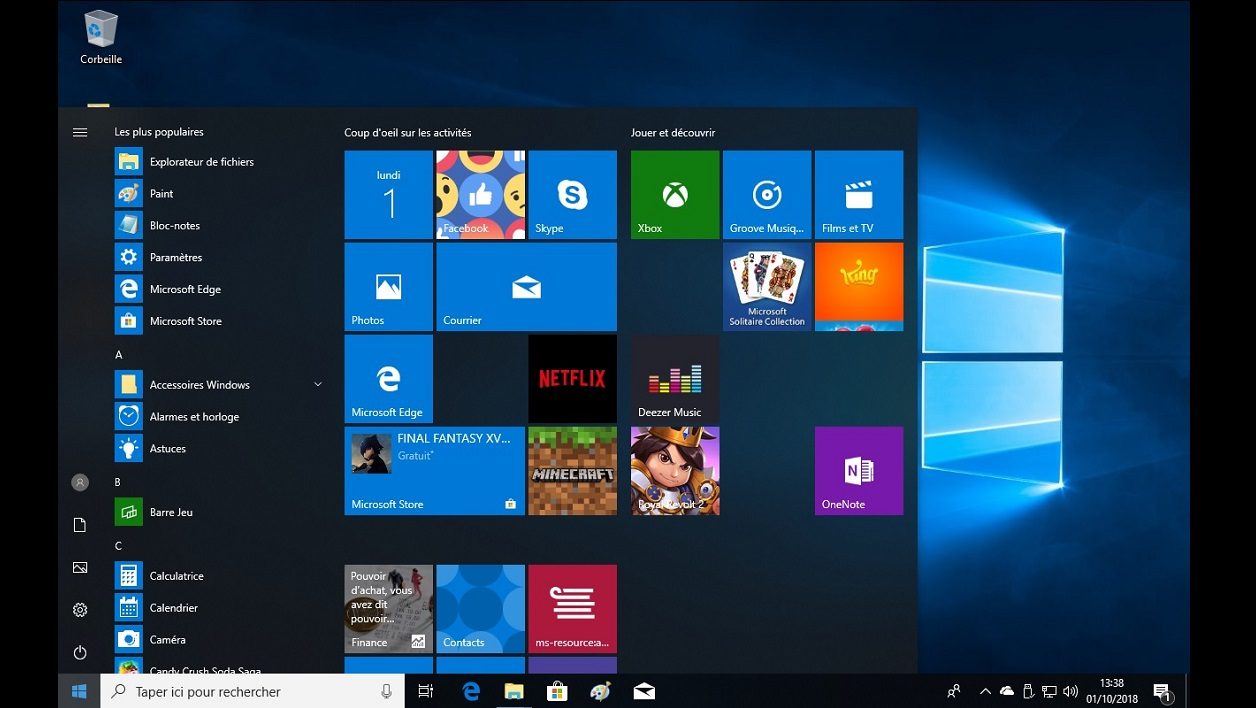Click the Windows Start button
The height and width of the screenshot is (708, 1256).
79,691
